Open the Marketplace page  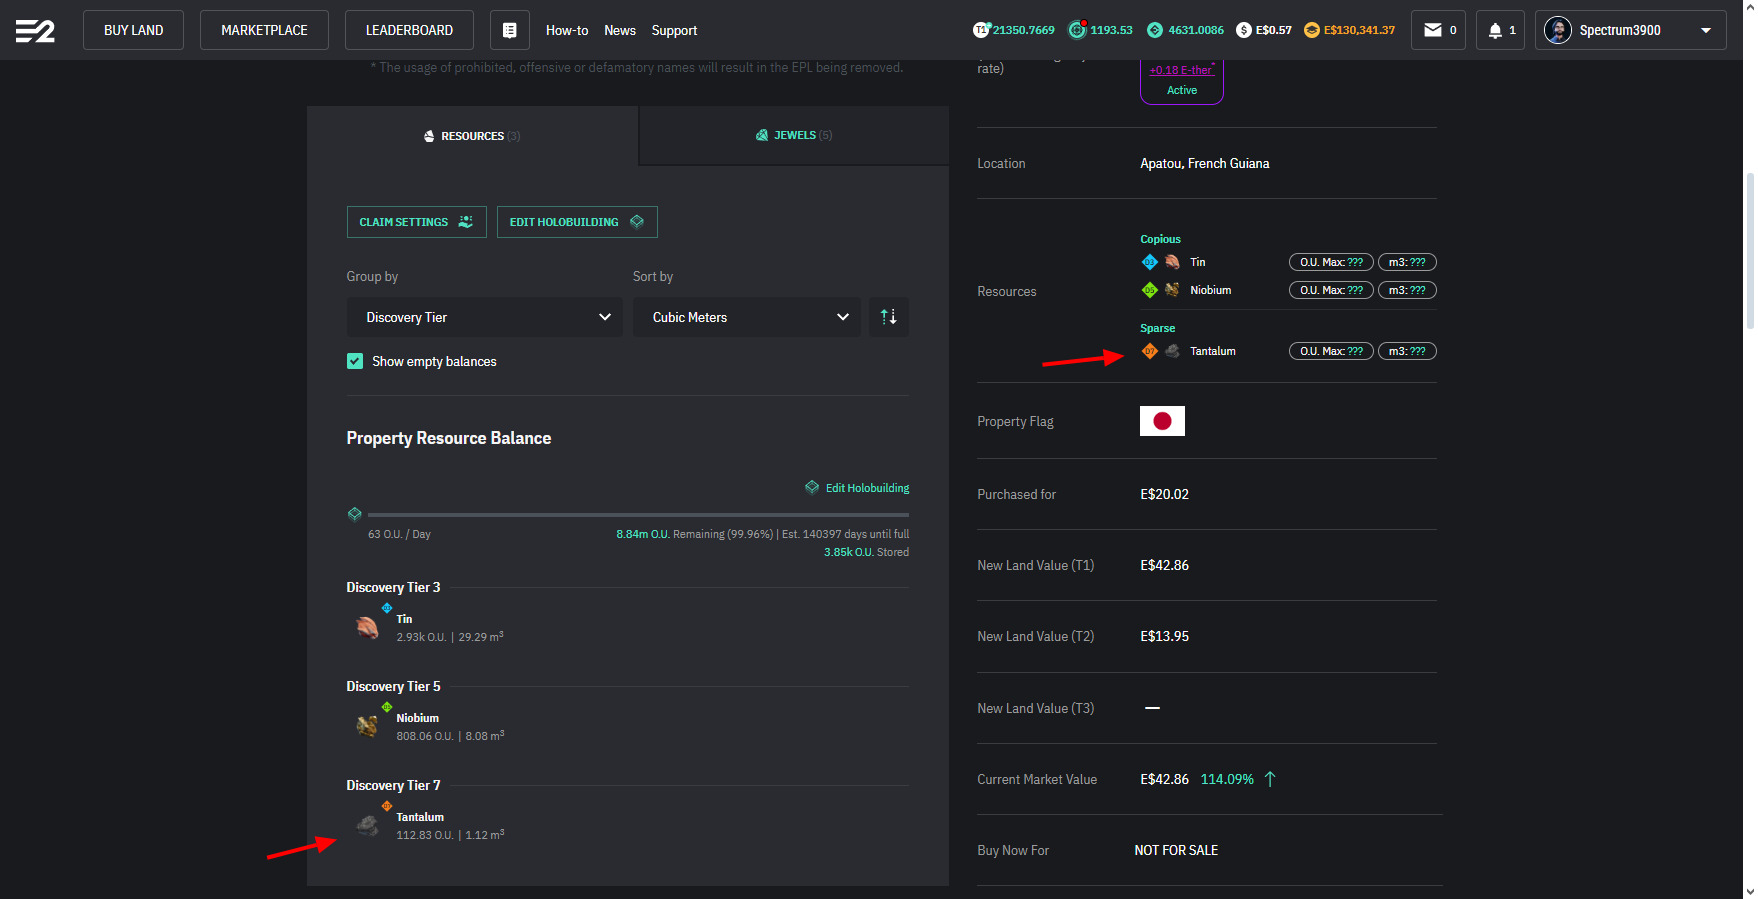264,30
